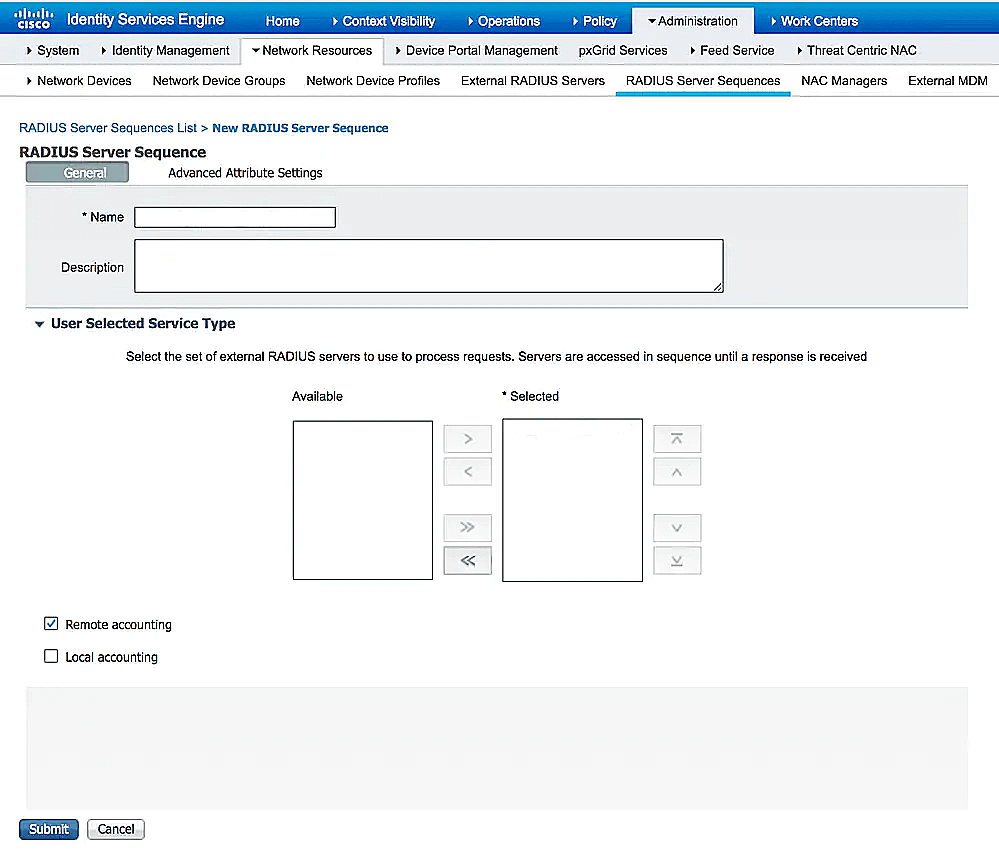This screenshot has height=850, width=999.
Task: Open the External MDM tab
Action: click(x=947, y=81)
